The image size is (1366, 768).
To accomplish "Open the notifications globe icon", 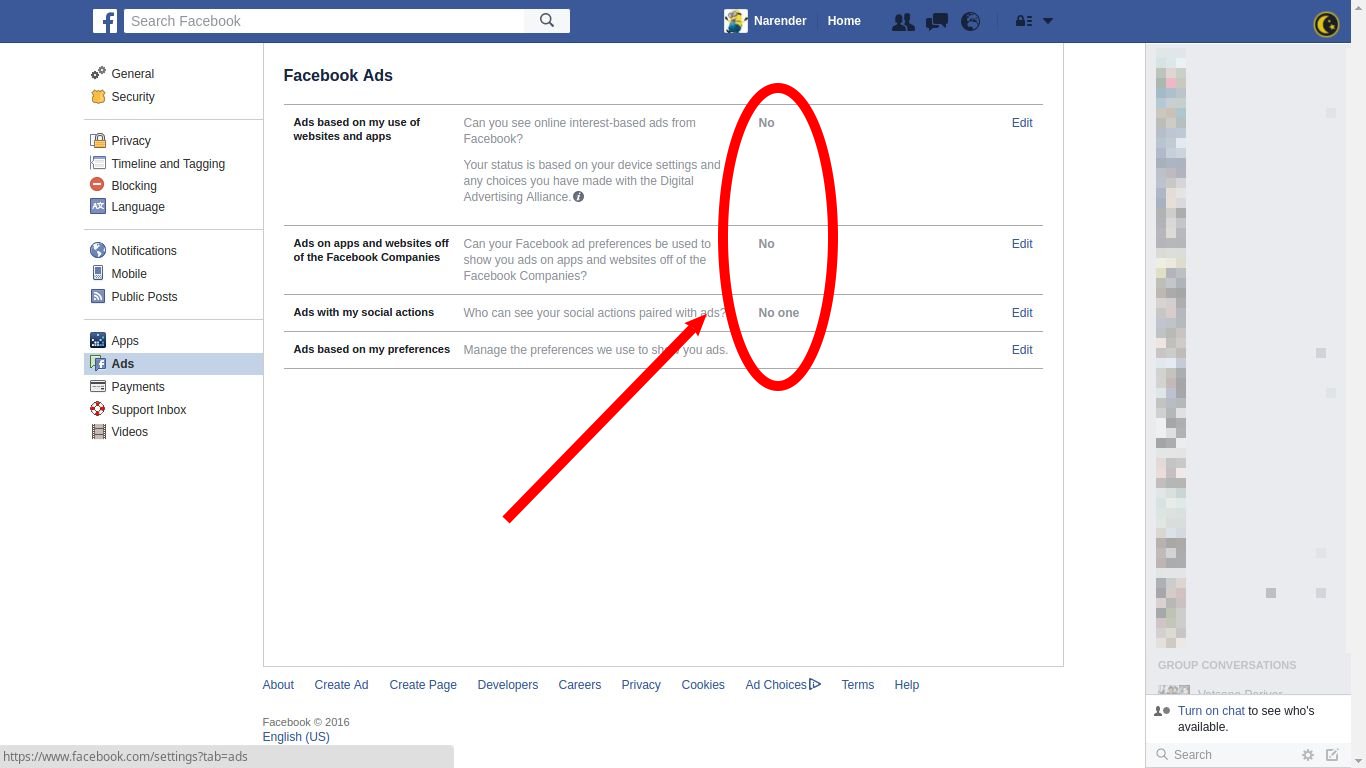I will [x=971, y=21].
